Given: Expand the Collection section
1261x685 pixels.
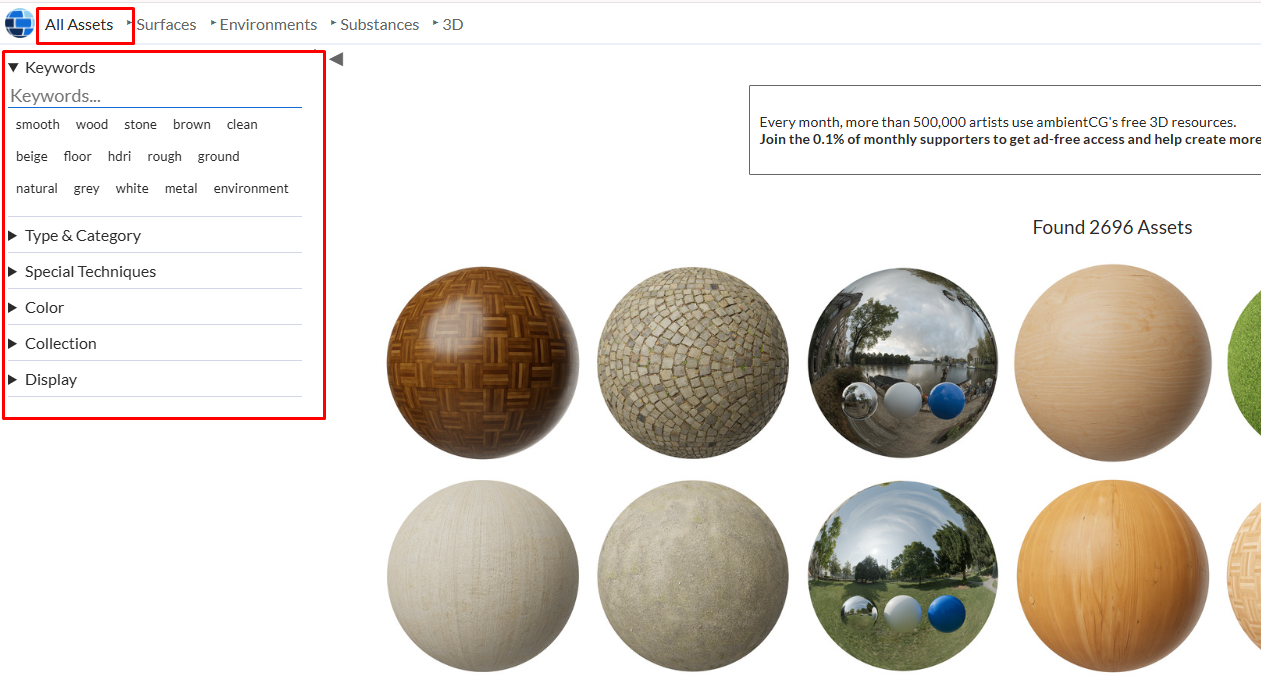Looking at the screenshot, I should click(x=155, y=343).
